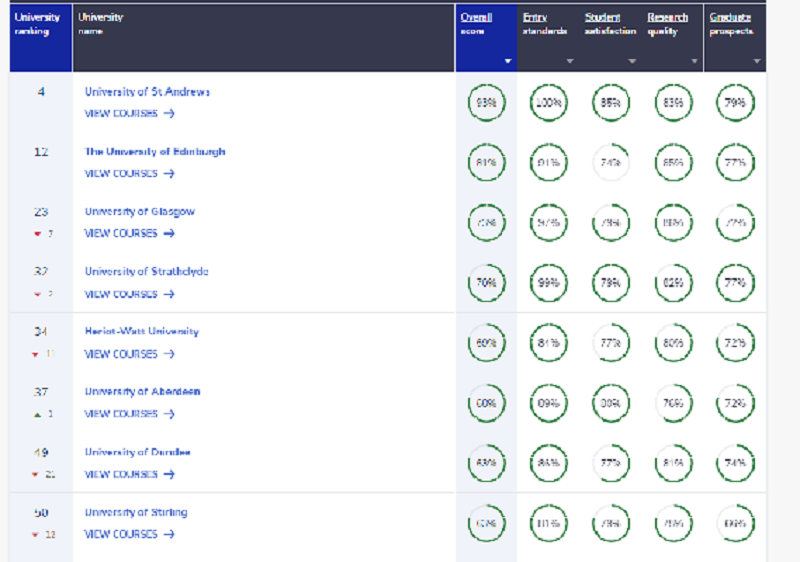Click Edinburgh entry standards circle

pyautogui.click(x=548, y=163)
